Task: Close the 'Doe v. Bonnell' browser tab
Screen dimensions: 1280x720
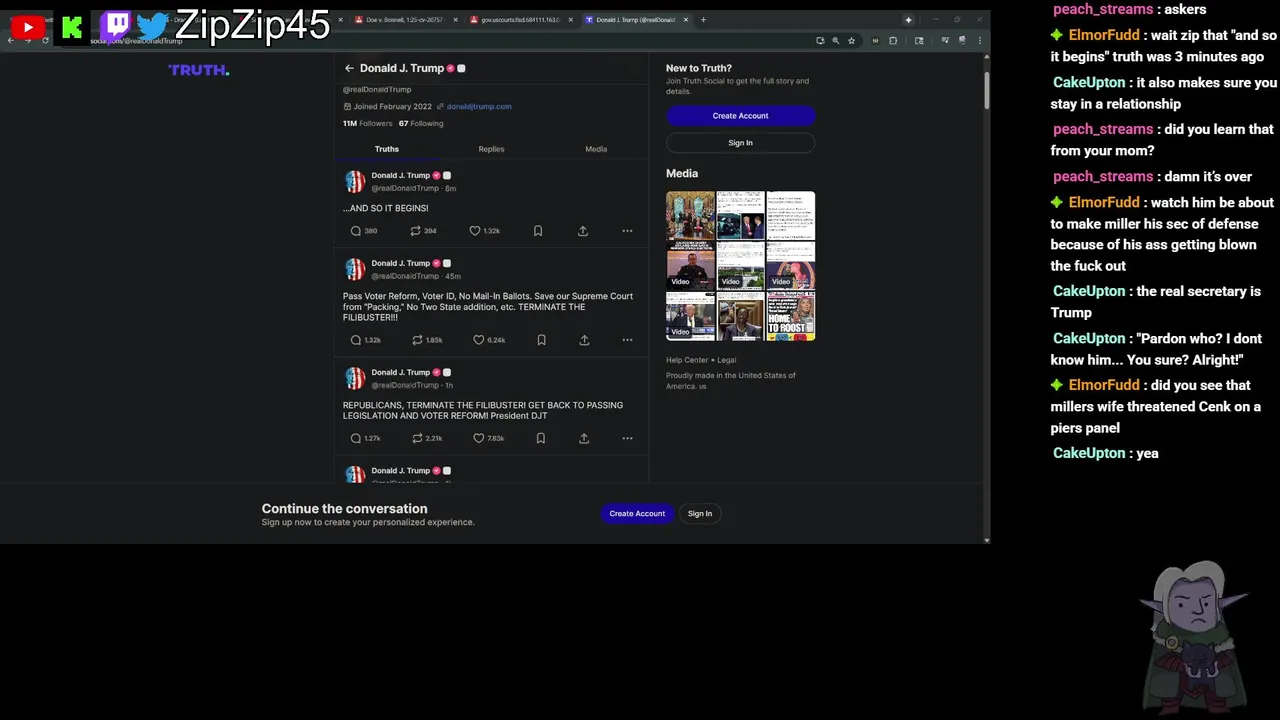Action: point(456,20)
